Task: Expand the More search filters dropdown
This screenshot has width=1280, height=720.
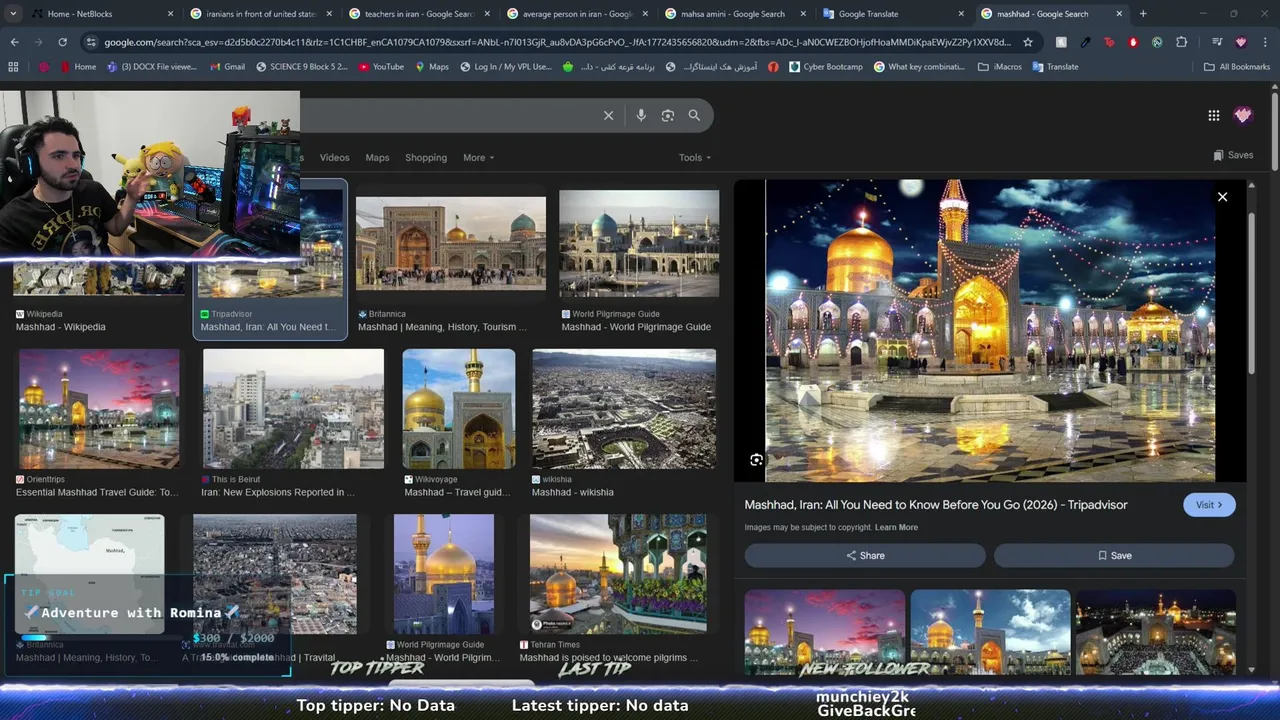Action: tap(478, 158)
